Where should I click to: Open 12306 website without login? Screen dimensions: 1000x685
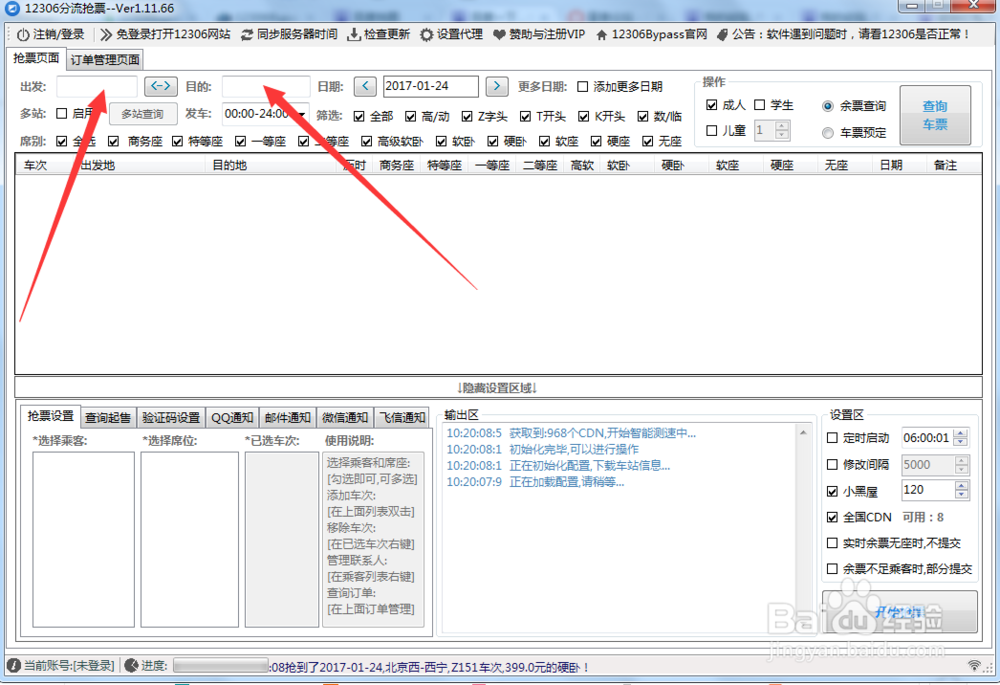(x=165, y=34)
